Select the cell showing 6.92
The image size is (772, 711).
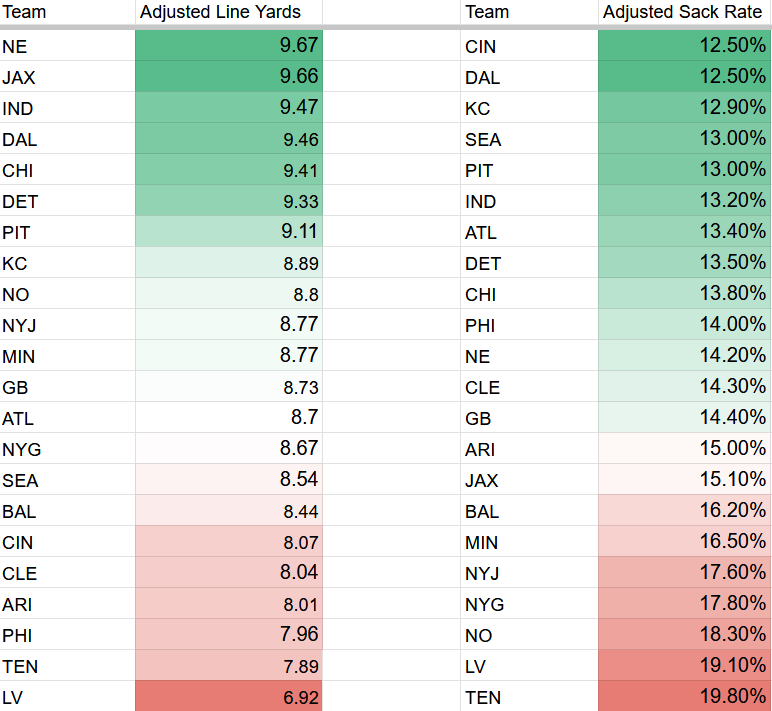pyautogui.click(x=228, y=697)
